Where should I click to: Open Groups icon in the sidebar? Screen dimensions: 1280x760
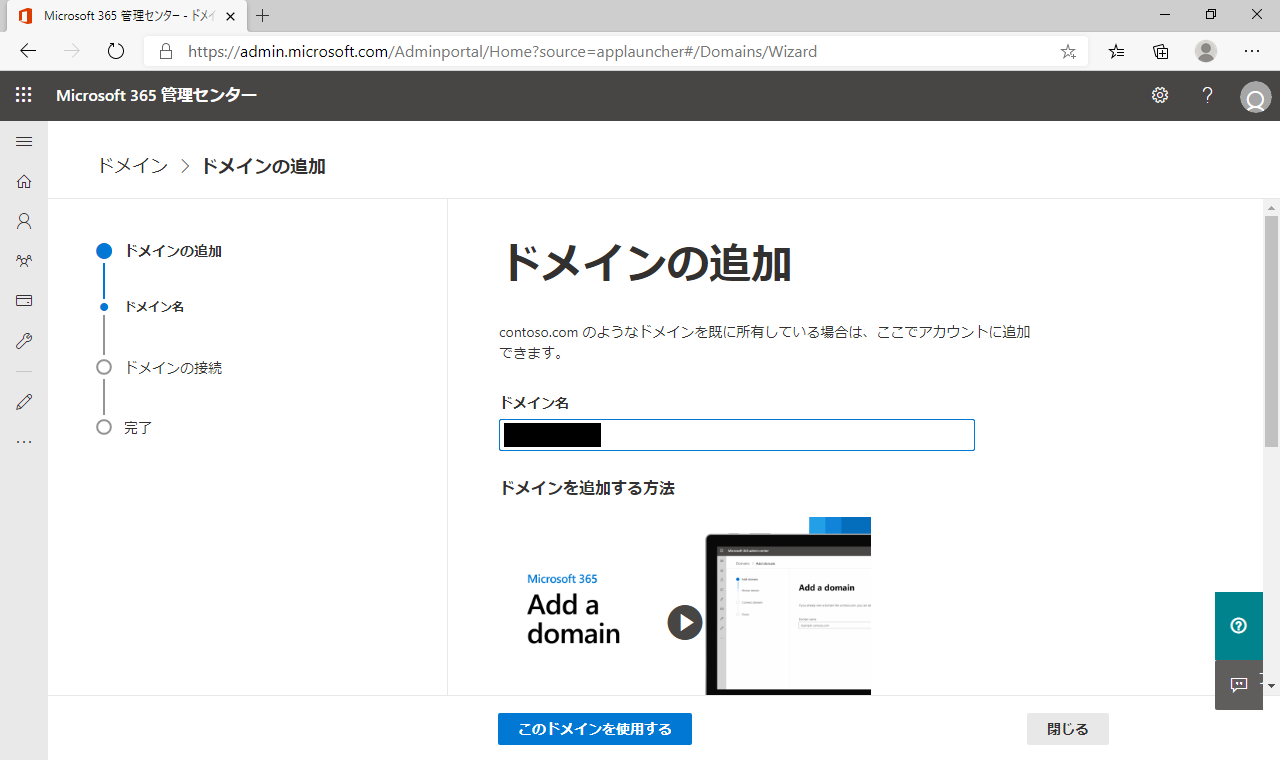[24, 261]
